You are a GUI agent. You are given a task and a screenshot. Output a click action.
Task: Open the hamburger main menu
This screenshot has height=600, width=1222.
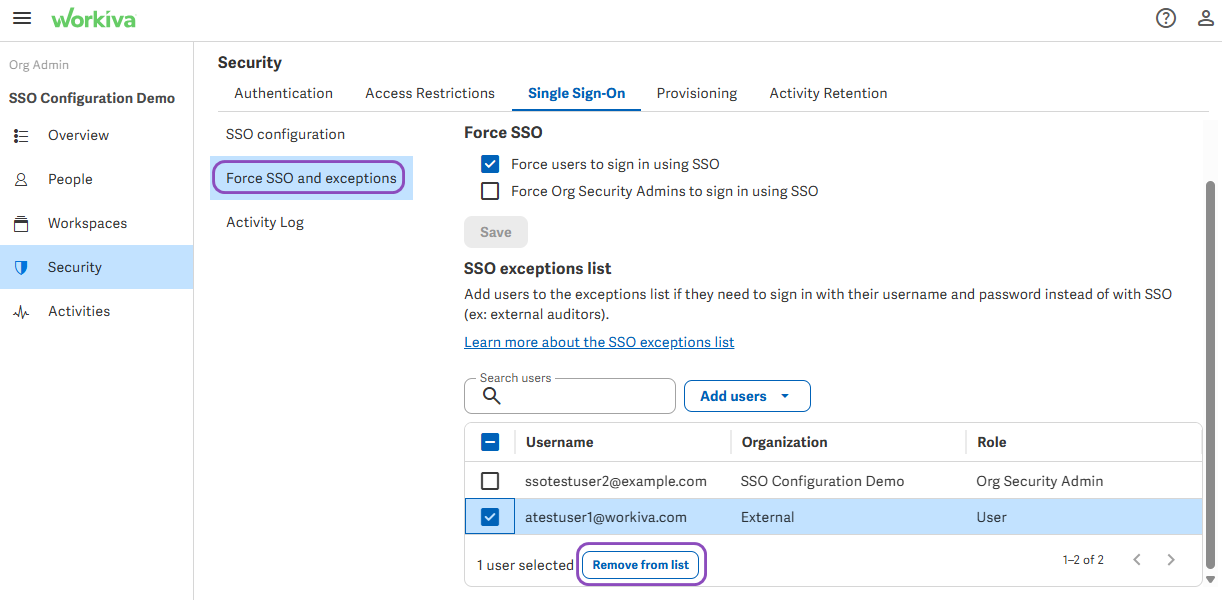[x=21, y=19]
